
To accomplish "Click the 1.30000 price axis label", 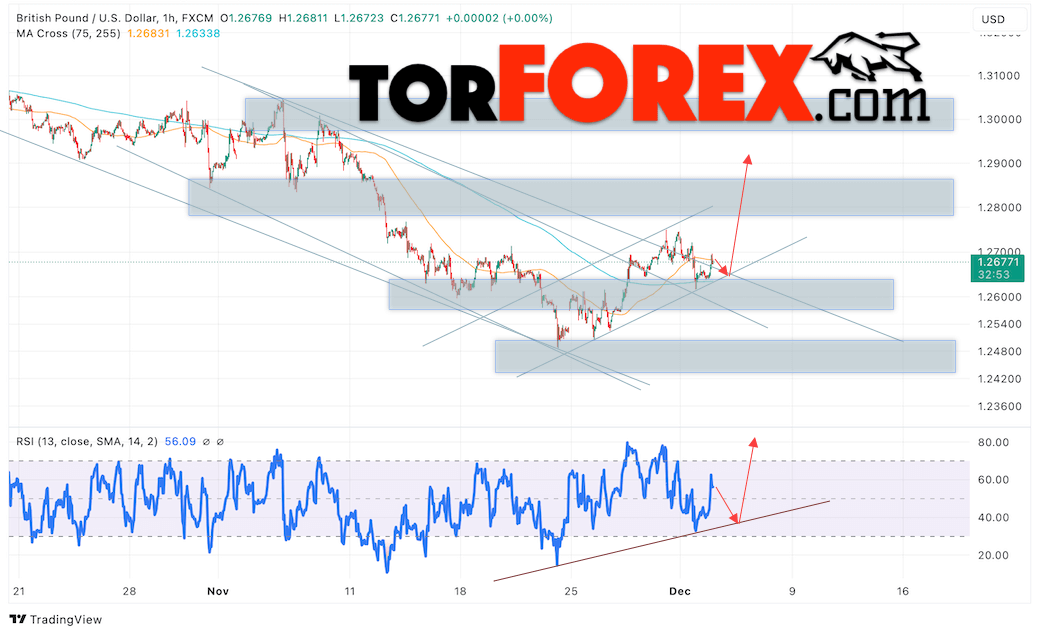I will (x=999, y=119).
